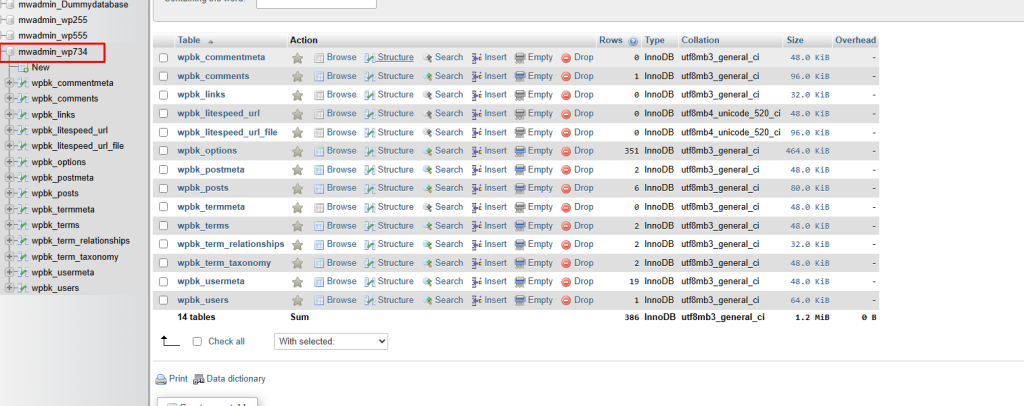Click red Drop icon for wpbk_posts
The height and width of the screenshot is (406, 1024).
tap(566, 189)
